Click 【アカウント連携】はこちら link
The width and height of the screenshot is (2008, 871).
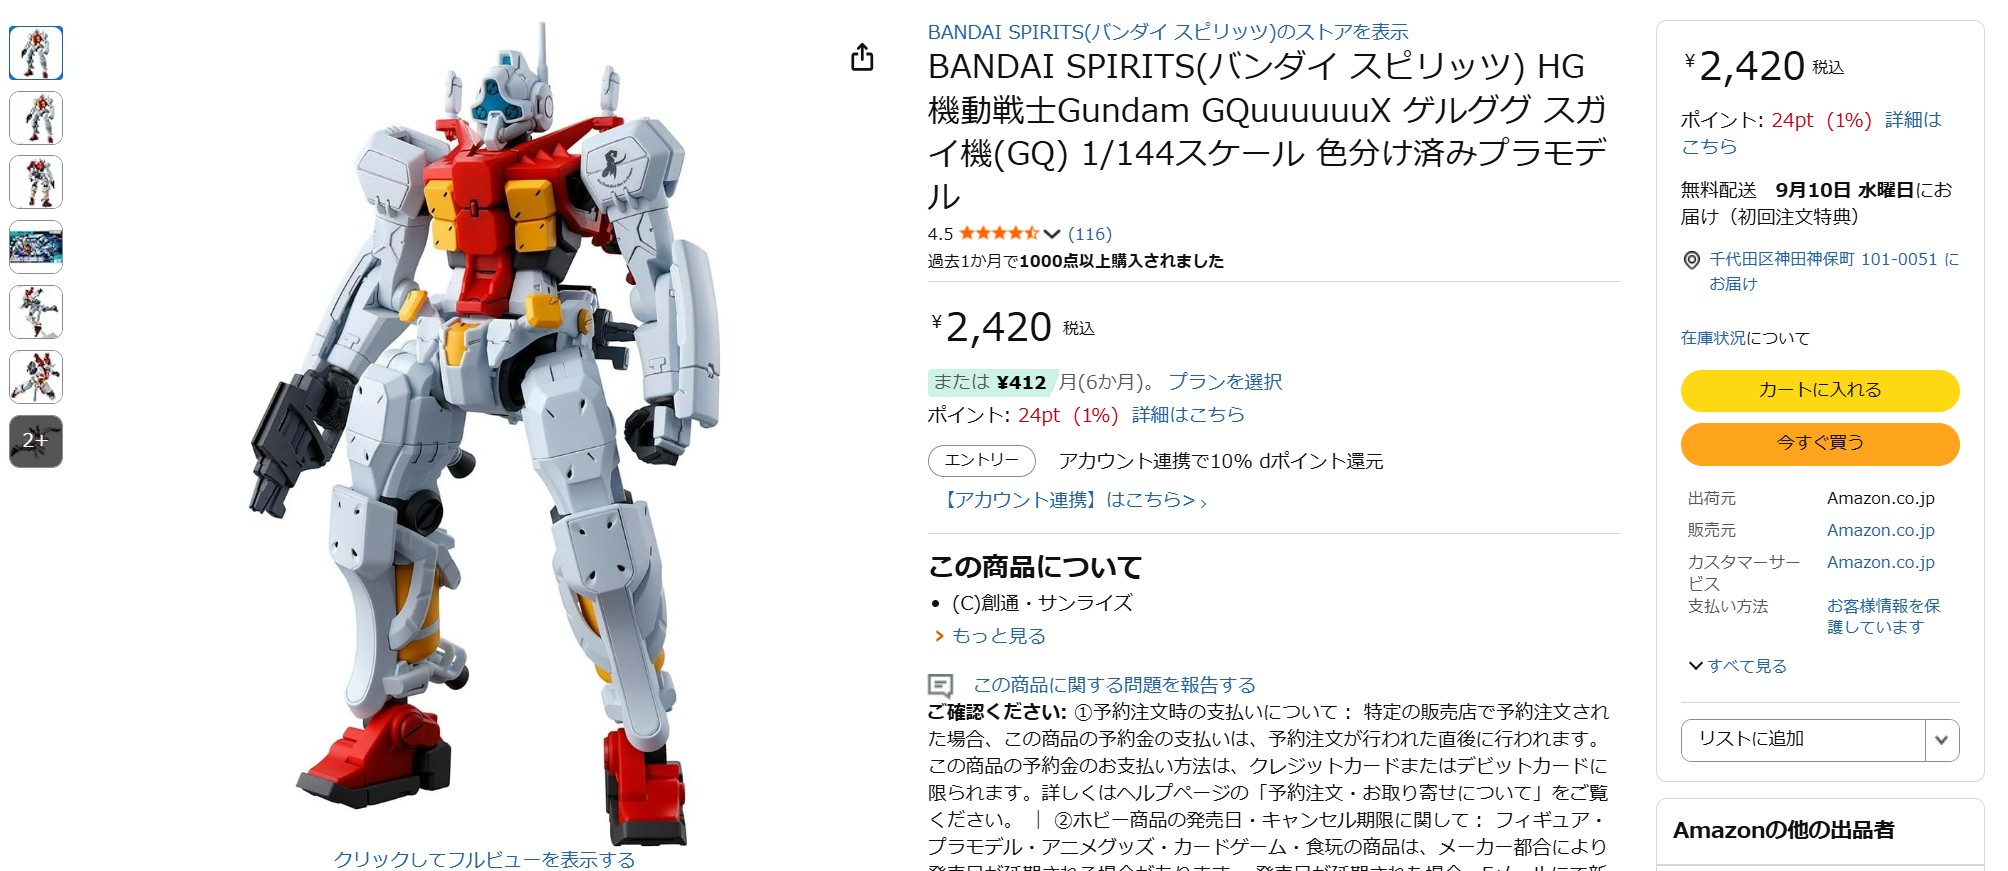click(x=1072, y=500)
